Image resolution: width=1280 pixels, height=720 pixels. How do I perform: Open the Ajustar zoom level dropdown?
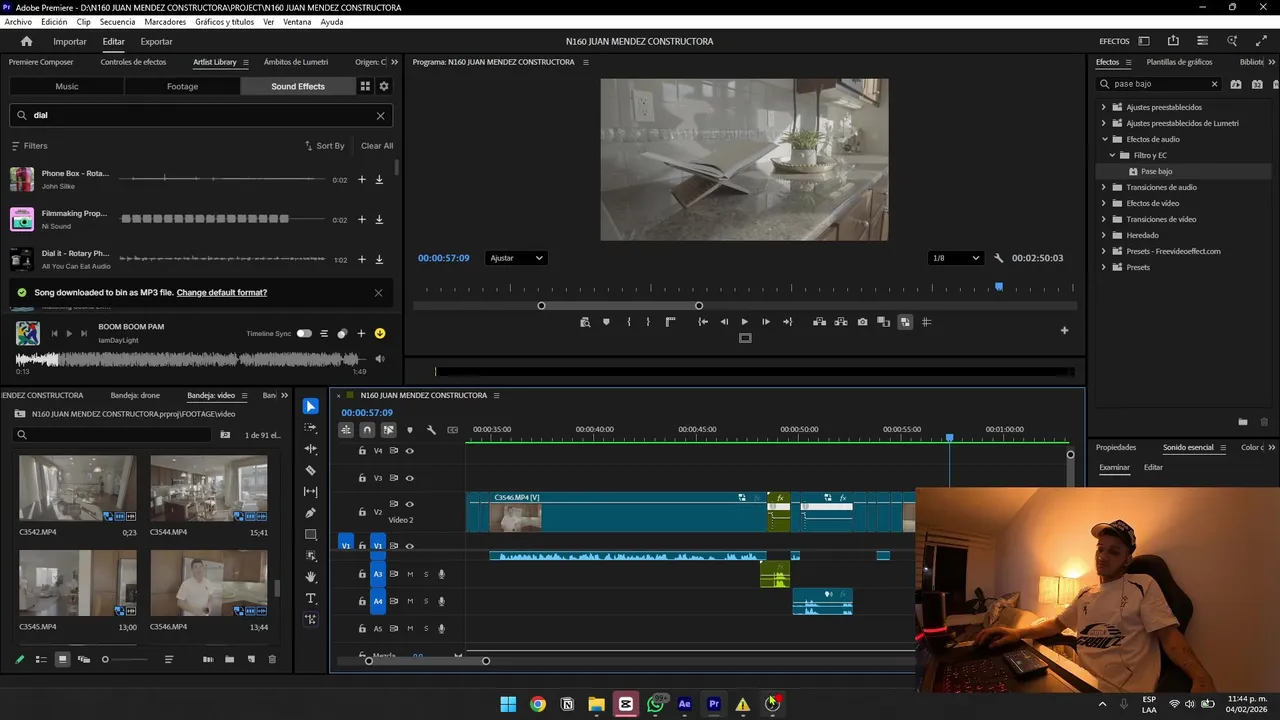[x=516, y=258]
